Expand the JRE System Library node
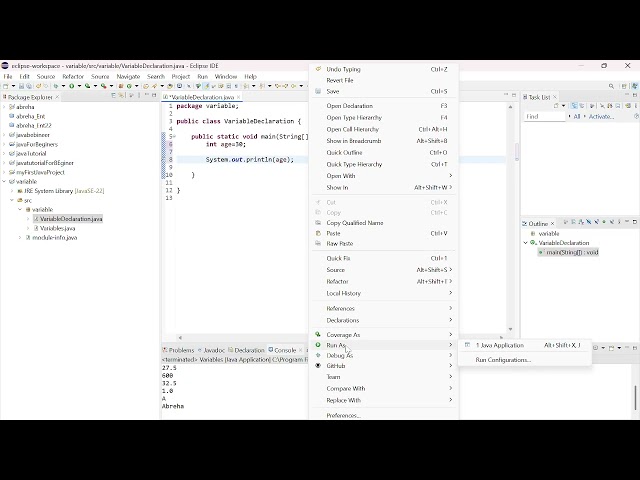 [12, 191]
